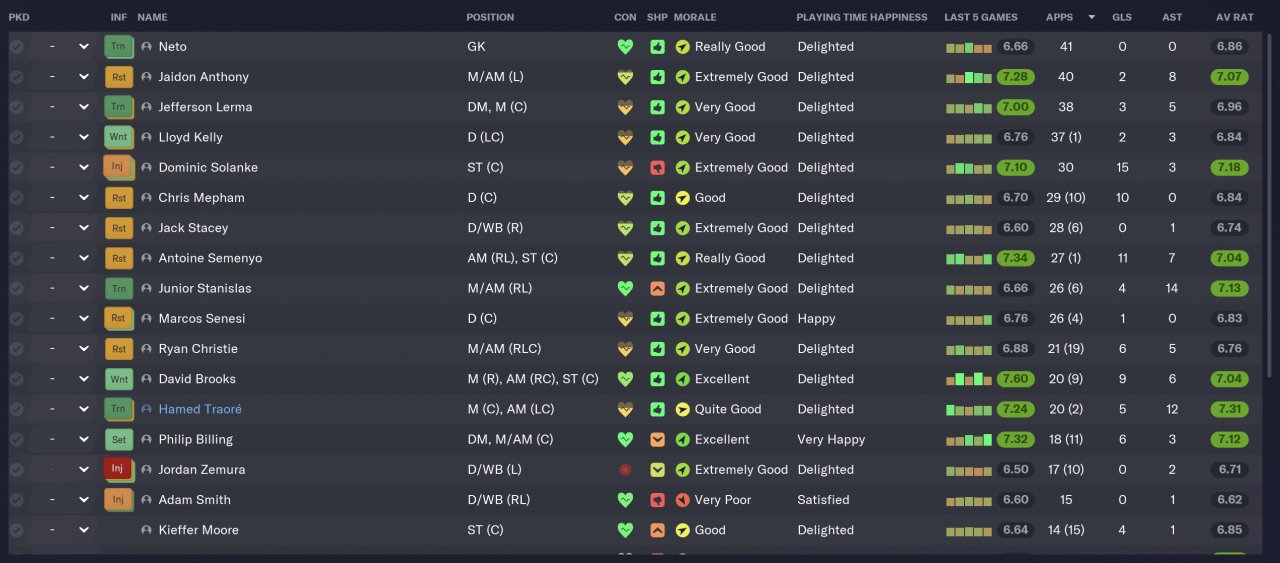The width and height of the screenshot is (1280, 563).
Task: Click Dominic Solanke's orange Inj status icon
Action: 118,167
